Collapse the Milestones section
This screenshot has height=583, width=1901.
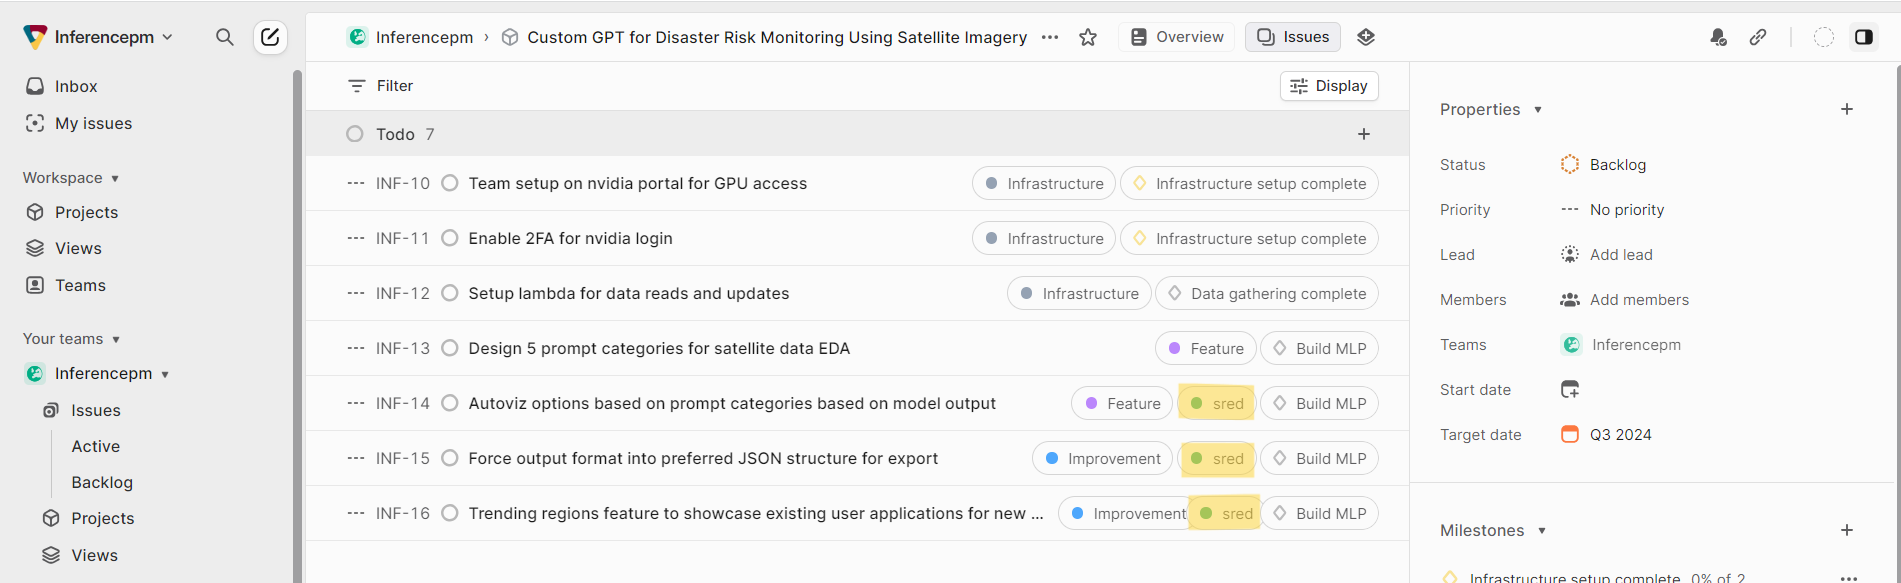1542,530
